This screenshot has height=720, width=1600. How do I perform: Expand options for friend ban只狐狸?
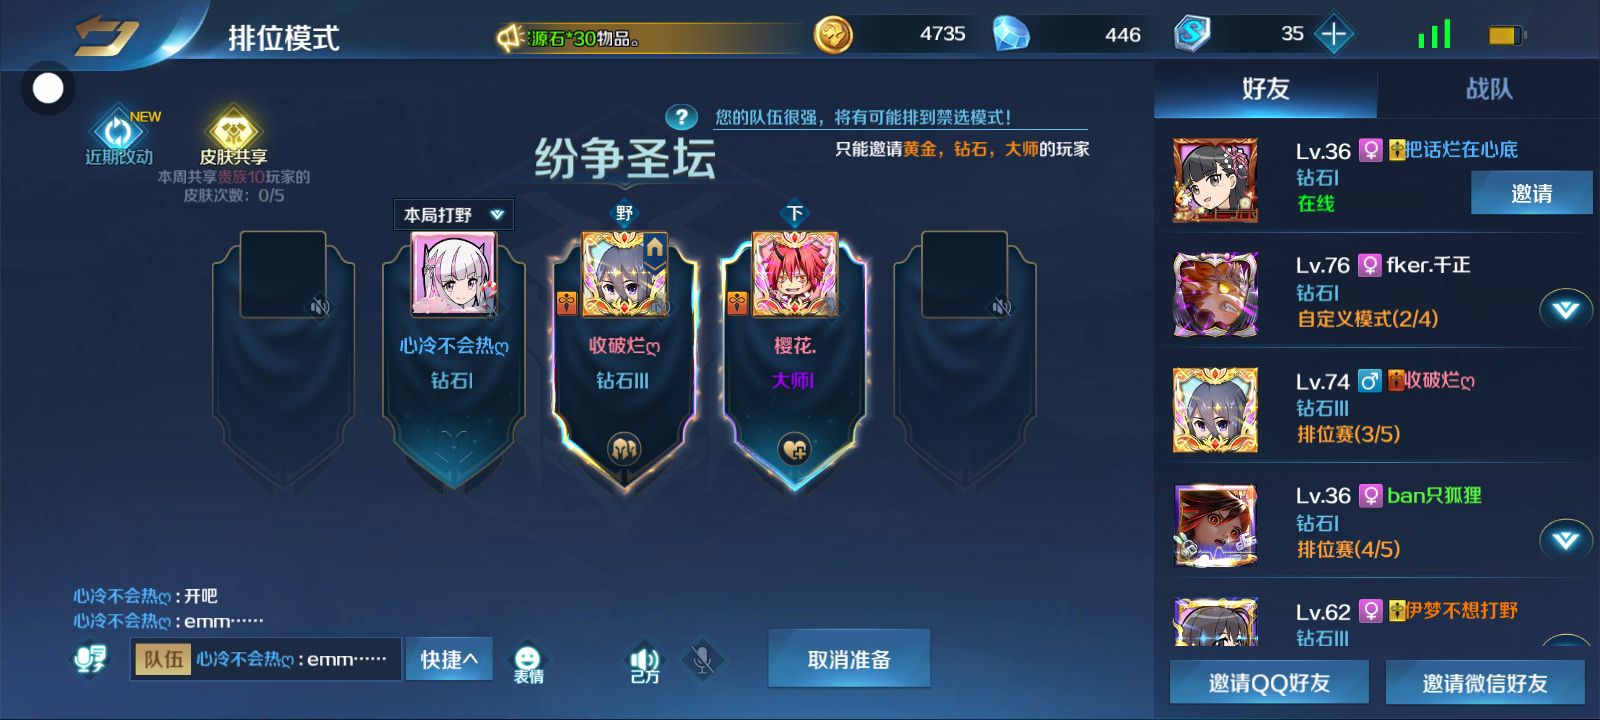pyautogui.click(x=1566, y=540)
